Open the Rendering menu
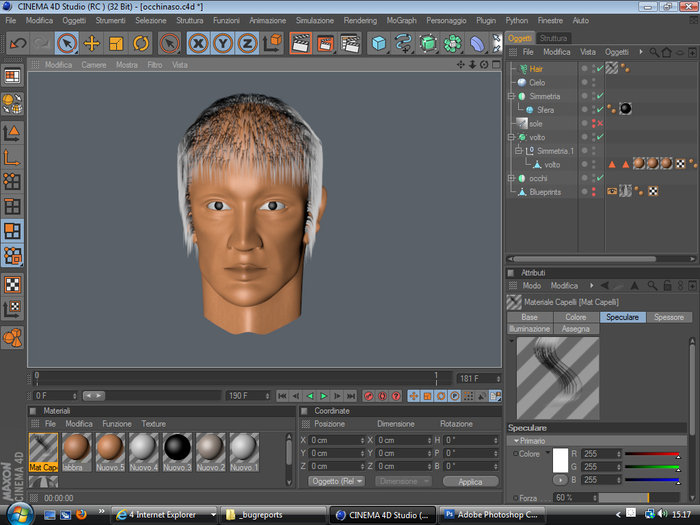Viewport: 700px width, 525px height. (x=360, y=21)
